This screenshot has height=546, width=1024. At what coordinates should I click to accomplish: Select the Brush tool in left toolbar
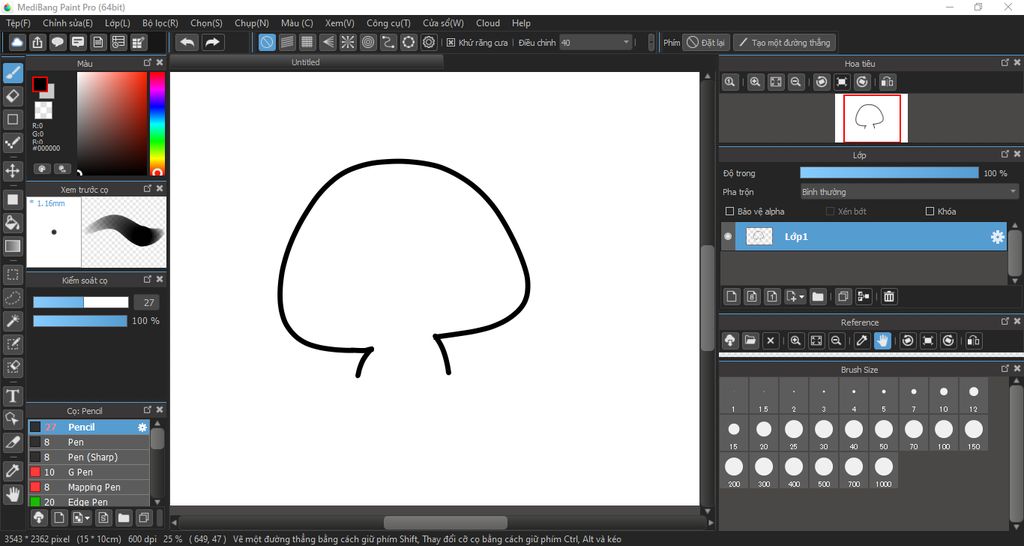(12, 72)
